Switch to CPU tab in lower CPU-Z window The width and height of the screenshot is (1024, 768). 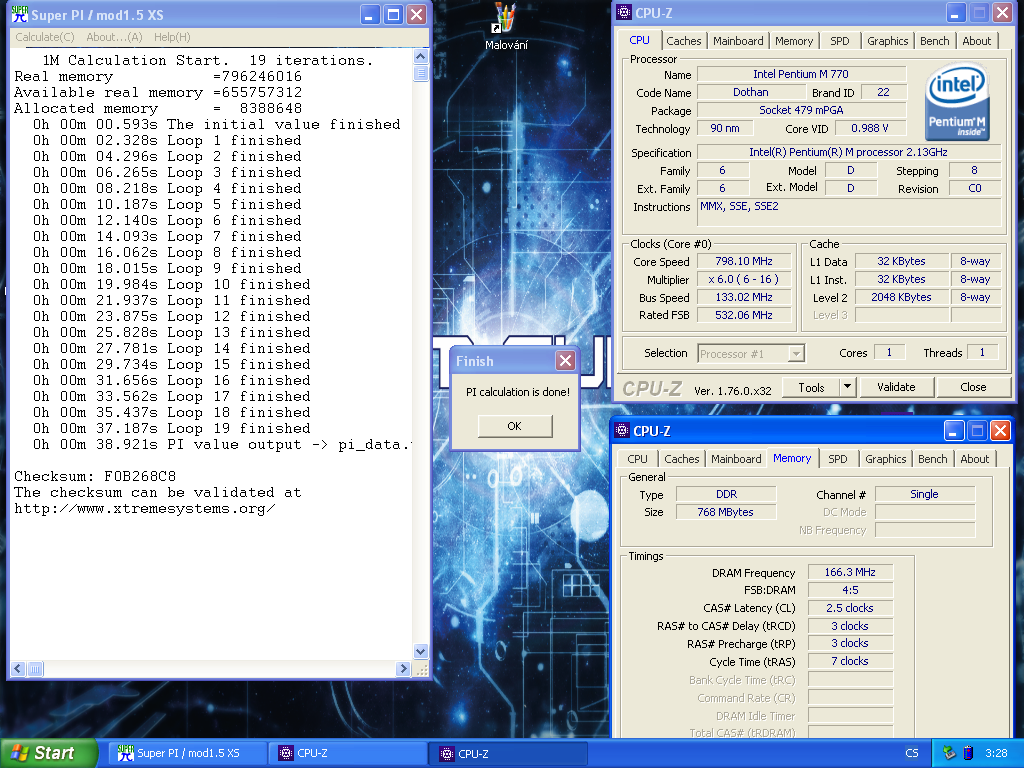(x=637, y=458)
